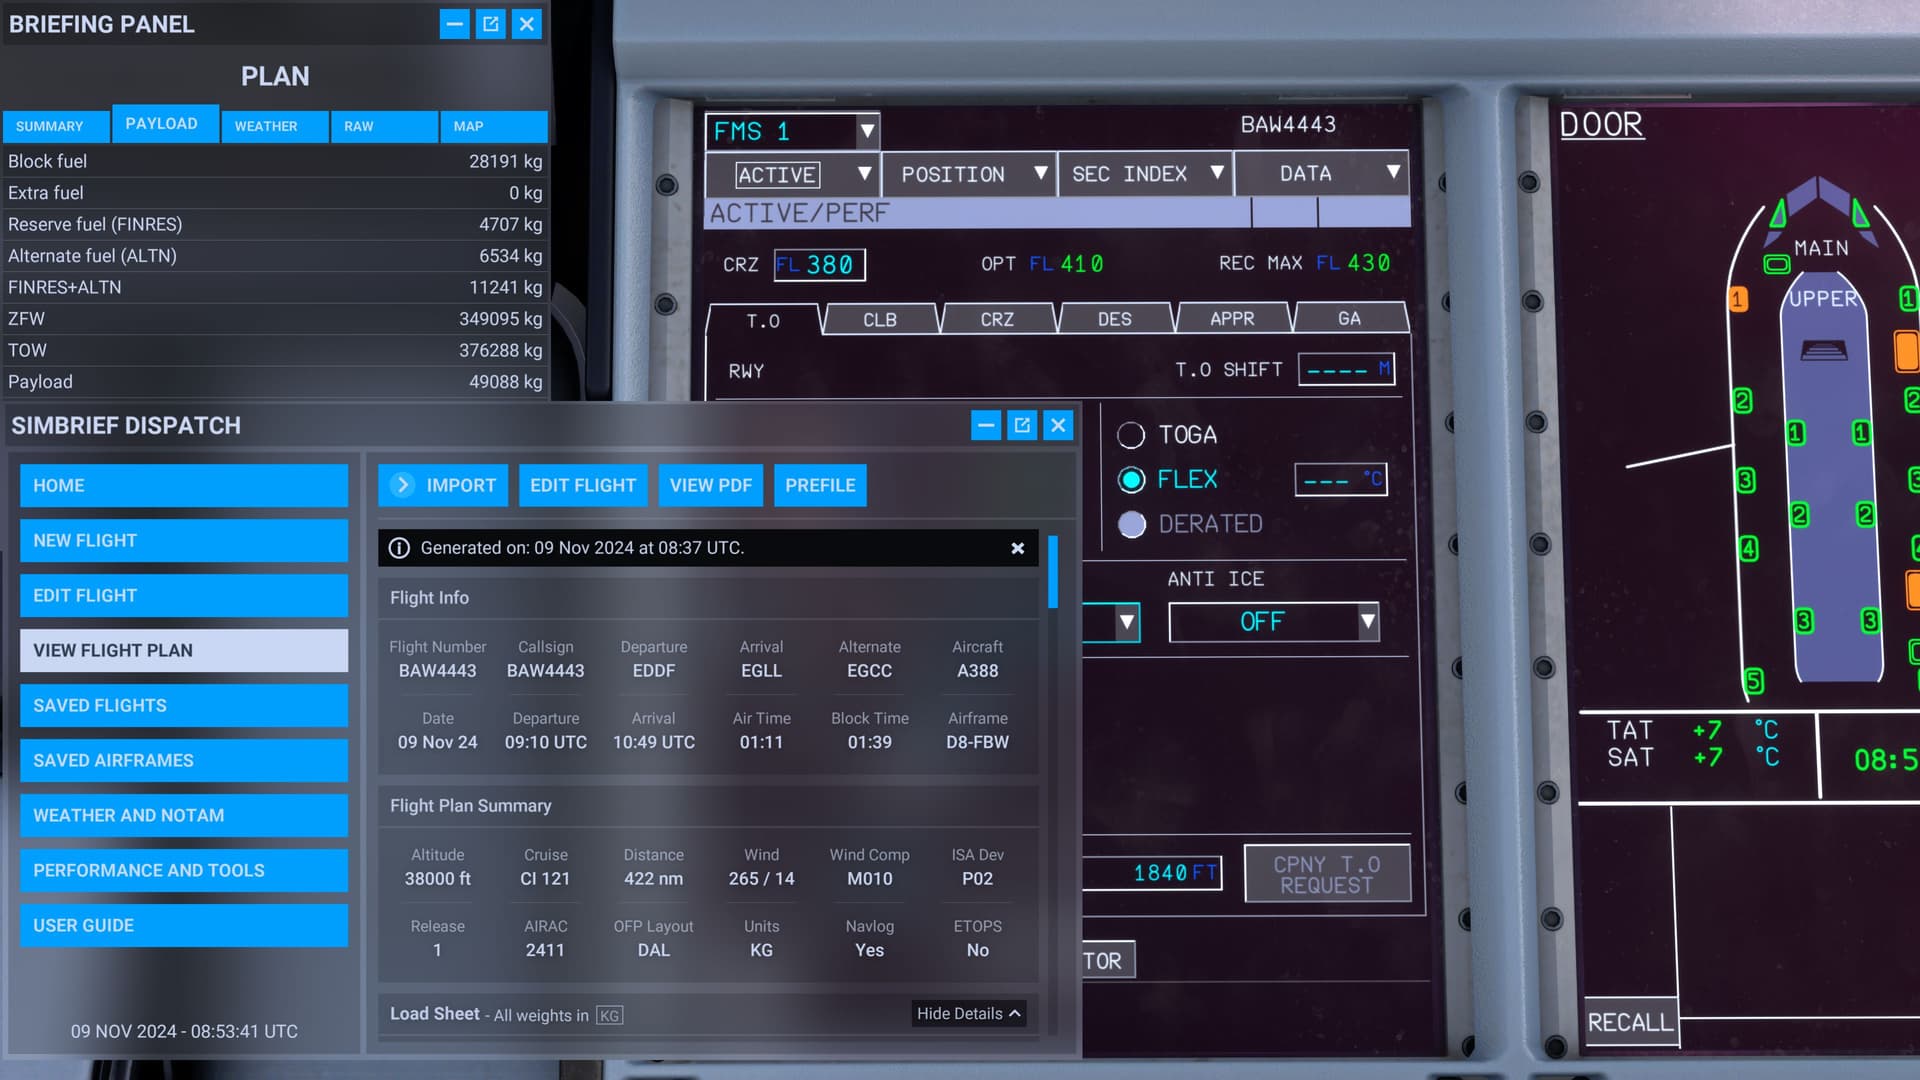
Task: Open the RAW tab in Plan
Action: [384, 126]
